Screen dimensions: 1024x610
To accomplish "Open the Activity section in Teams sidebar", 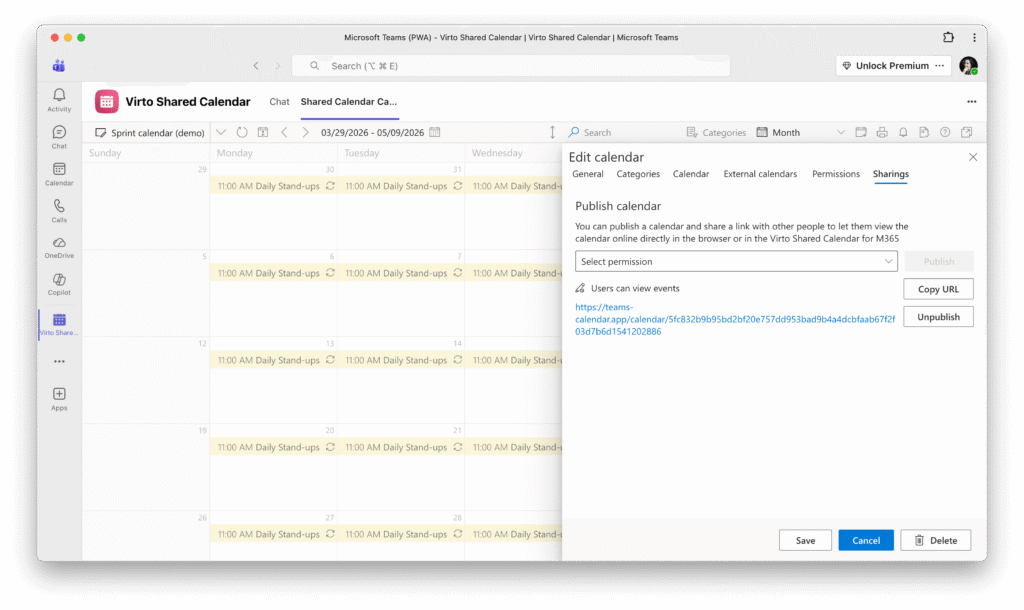I will click(59, 100).
